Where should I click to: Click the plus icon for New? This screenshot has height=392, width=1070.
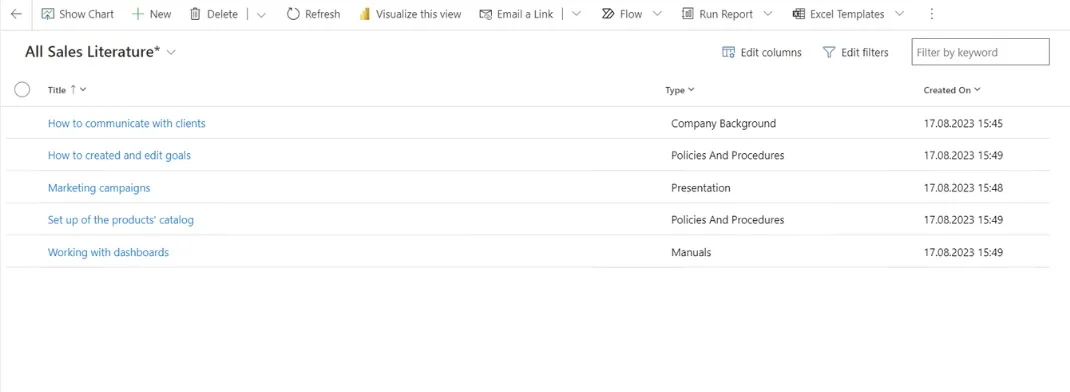(138, 14)
